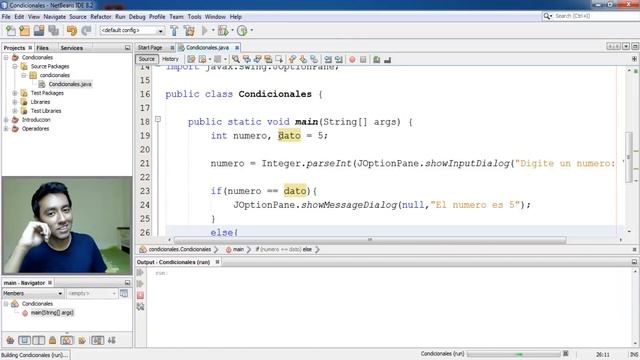Click the editor horizontal scrollbar
The height and width of the screenshot is (360, 640).
tap(370, 240)
